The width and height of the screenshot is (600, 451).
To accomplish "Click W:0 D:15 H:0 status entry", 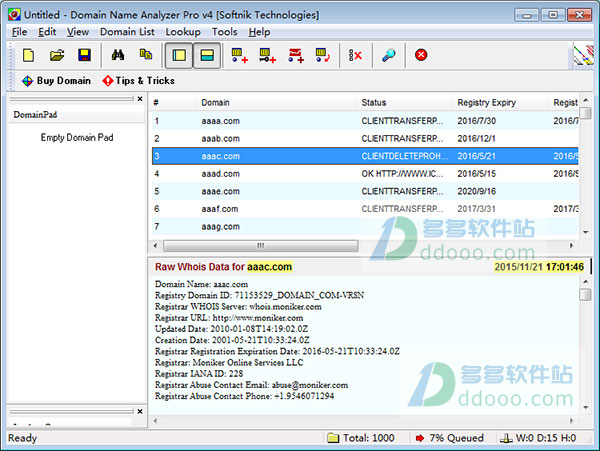I will [538, 438].
